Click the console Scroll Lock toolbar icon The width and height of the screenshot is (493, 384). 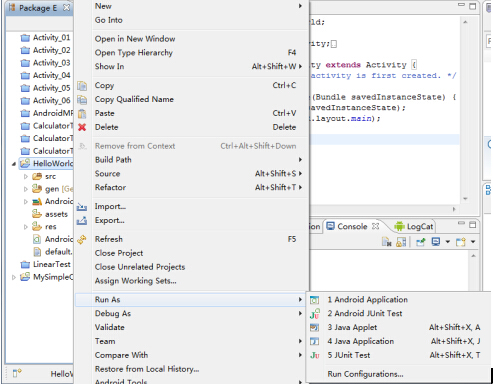tap(401, 242)
